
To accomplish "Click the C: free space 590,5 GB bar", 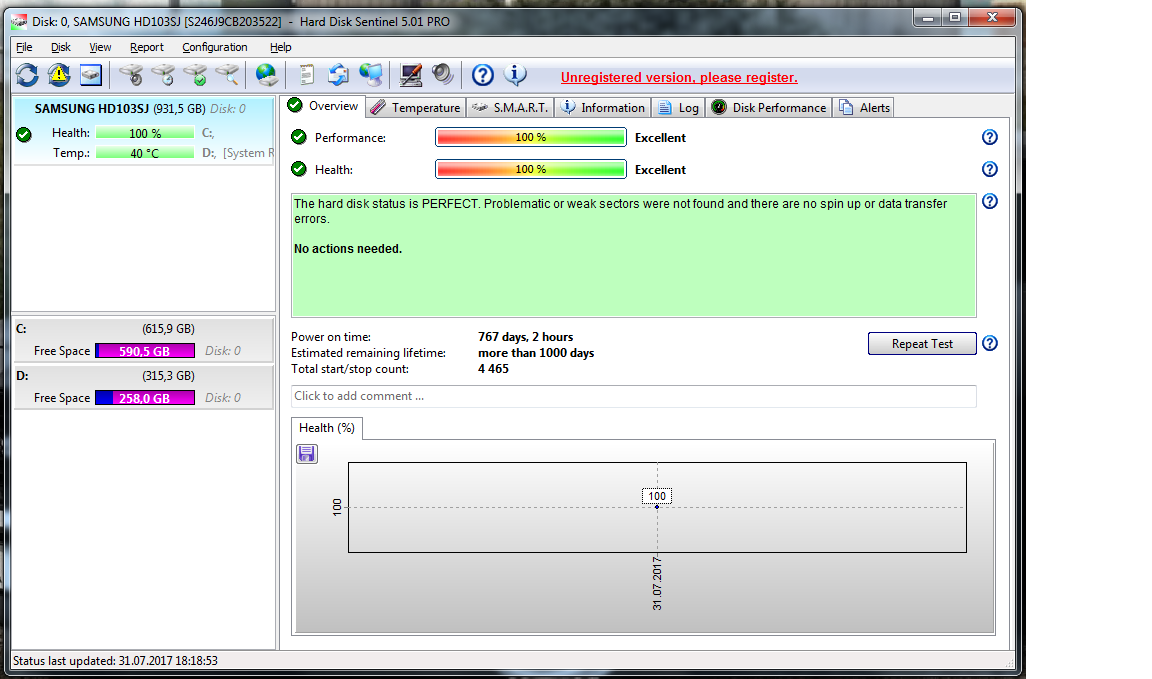I will tap(145, 351).
